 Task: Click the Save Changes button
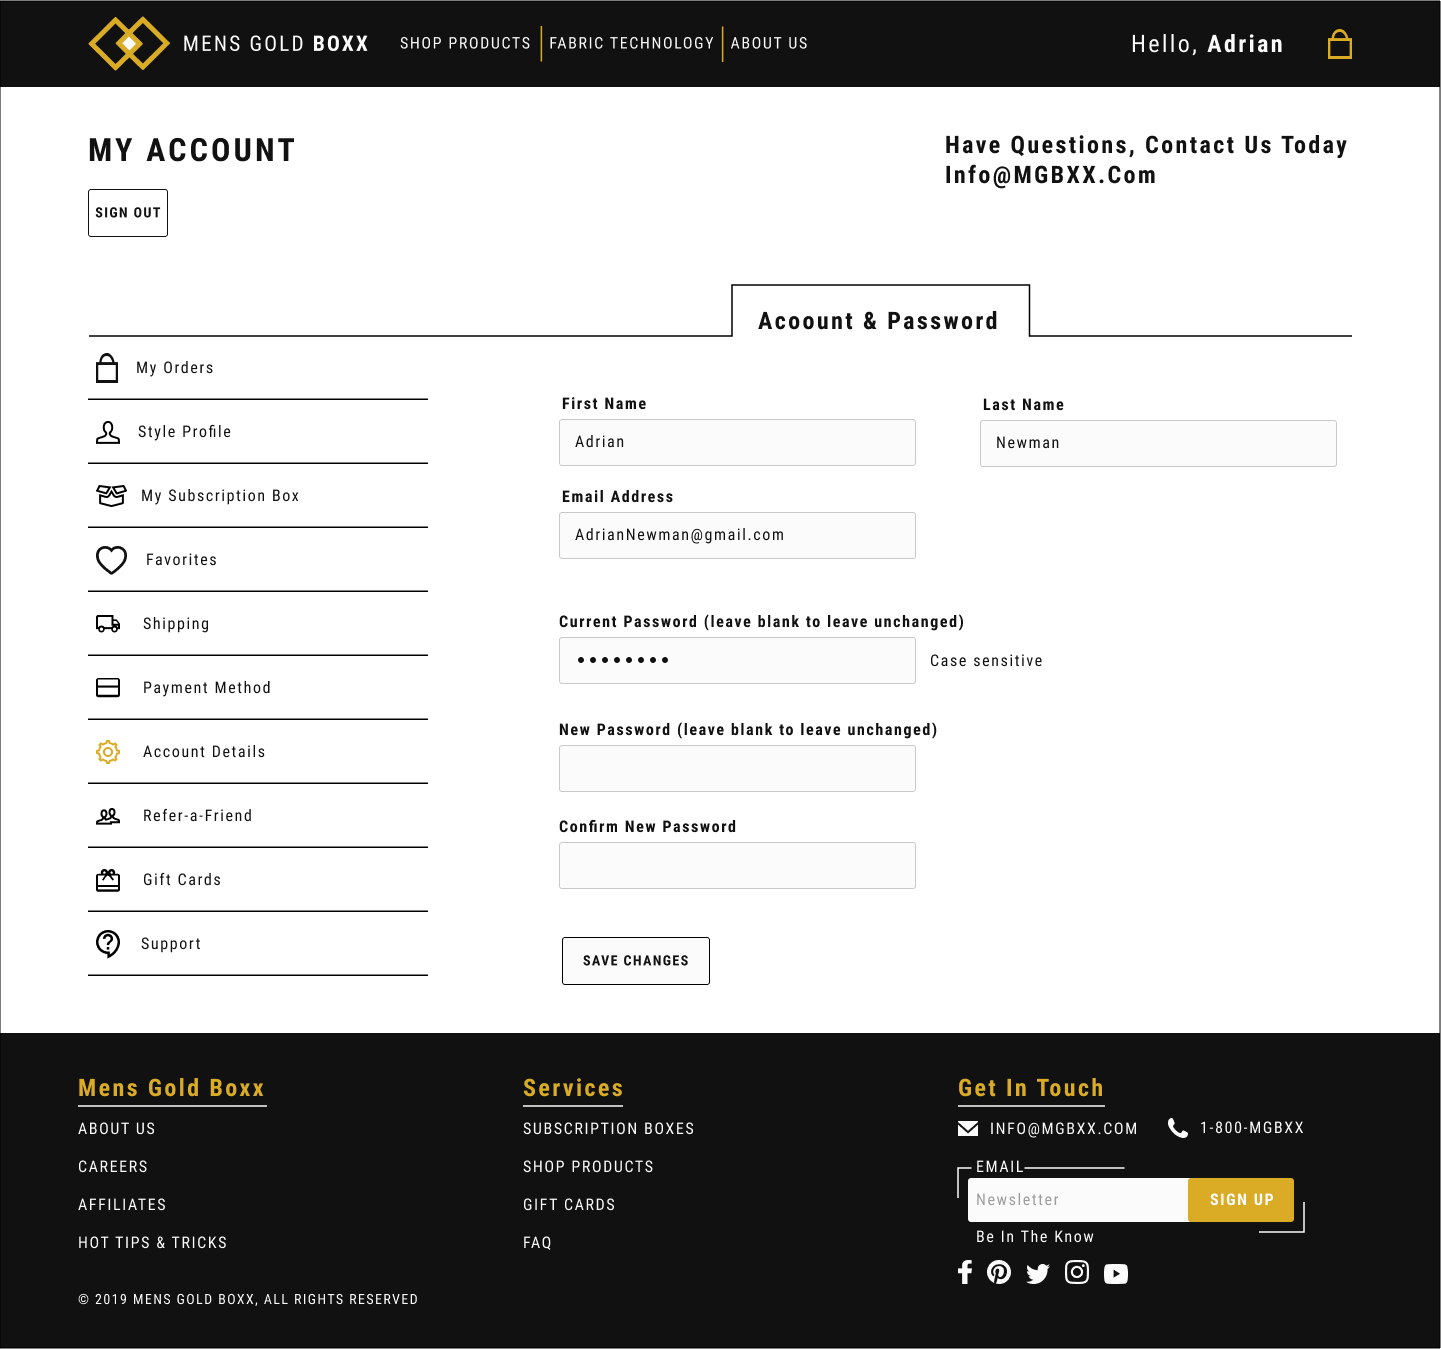click(x=636, y=961)
